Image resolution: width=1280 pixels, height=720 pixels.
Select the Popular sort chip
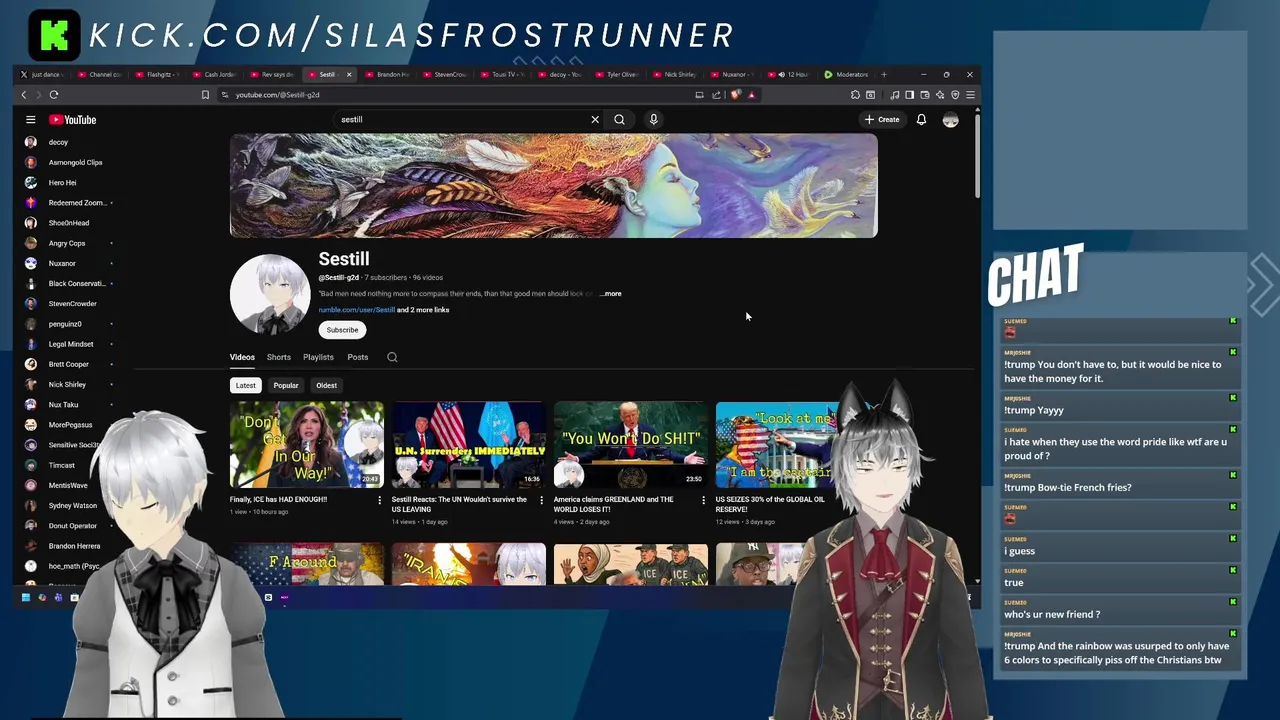coord(286,385)
